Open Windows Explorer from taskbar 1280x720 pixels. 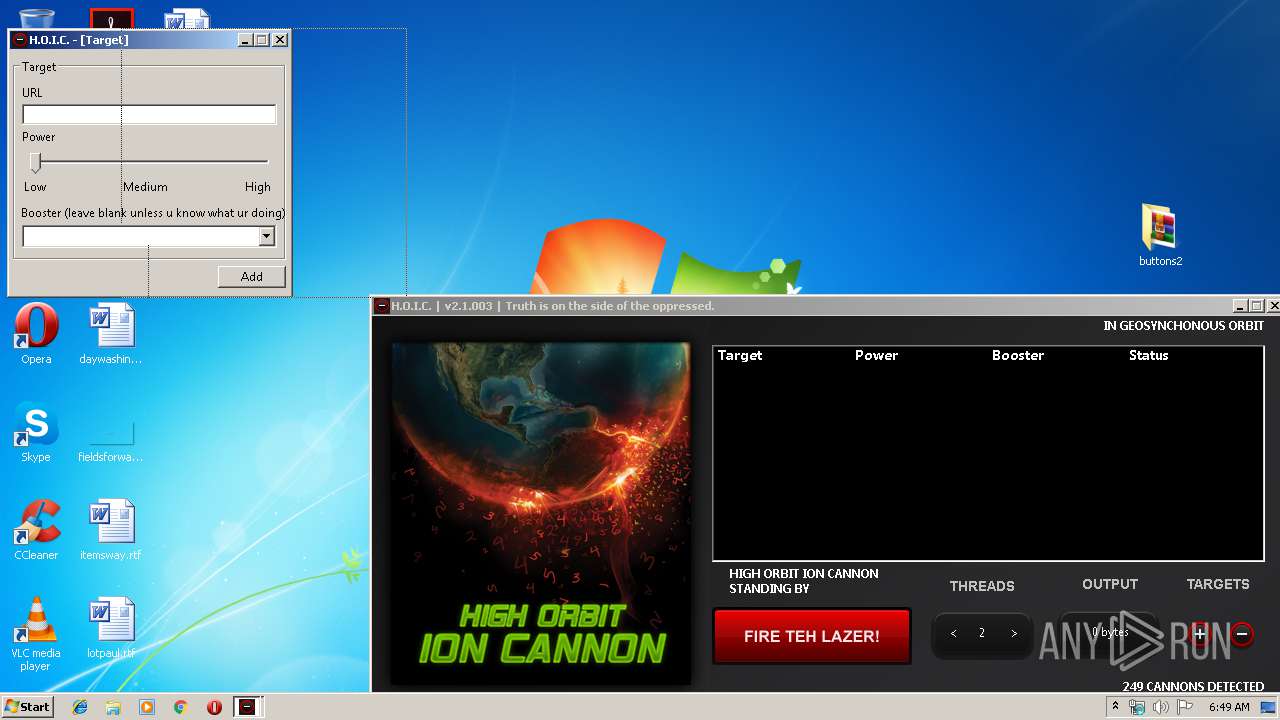113,707
